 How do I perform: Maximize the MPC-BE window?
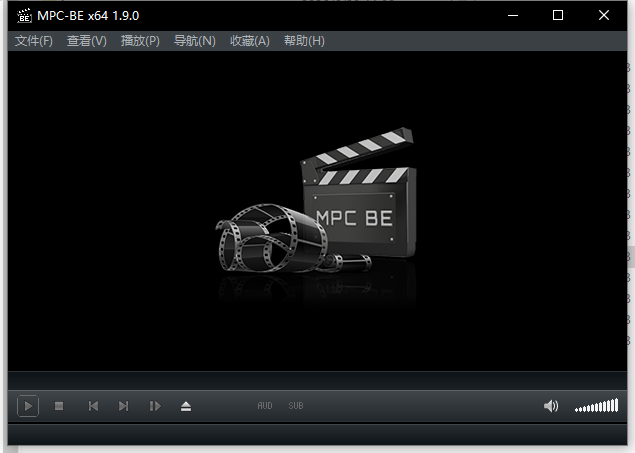click(558, 15)
